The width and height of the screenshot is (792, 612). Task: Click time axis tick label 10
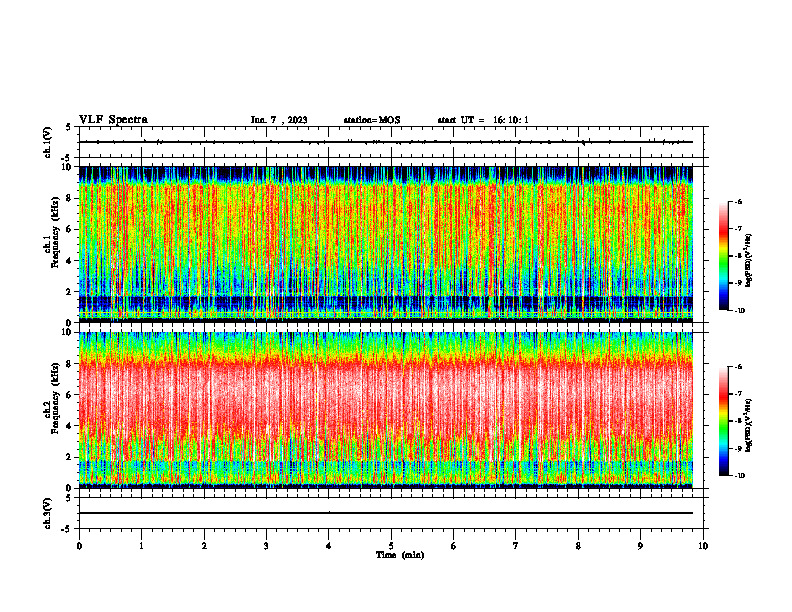703,546
